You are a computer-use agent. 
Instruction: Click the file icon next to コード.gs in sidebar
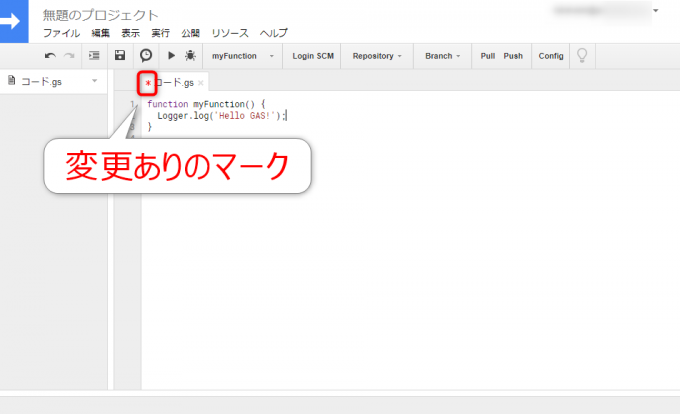coord(12,81)
